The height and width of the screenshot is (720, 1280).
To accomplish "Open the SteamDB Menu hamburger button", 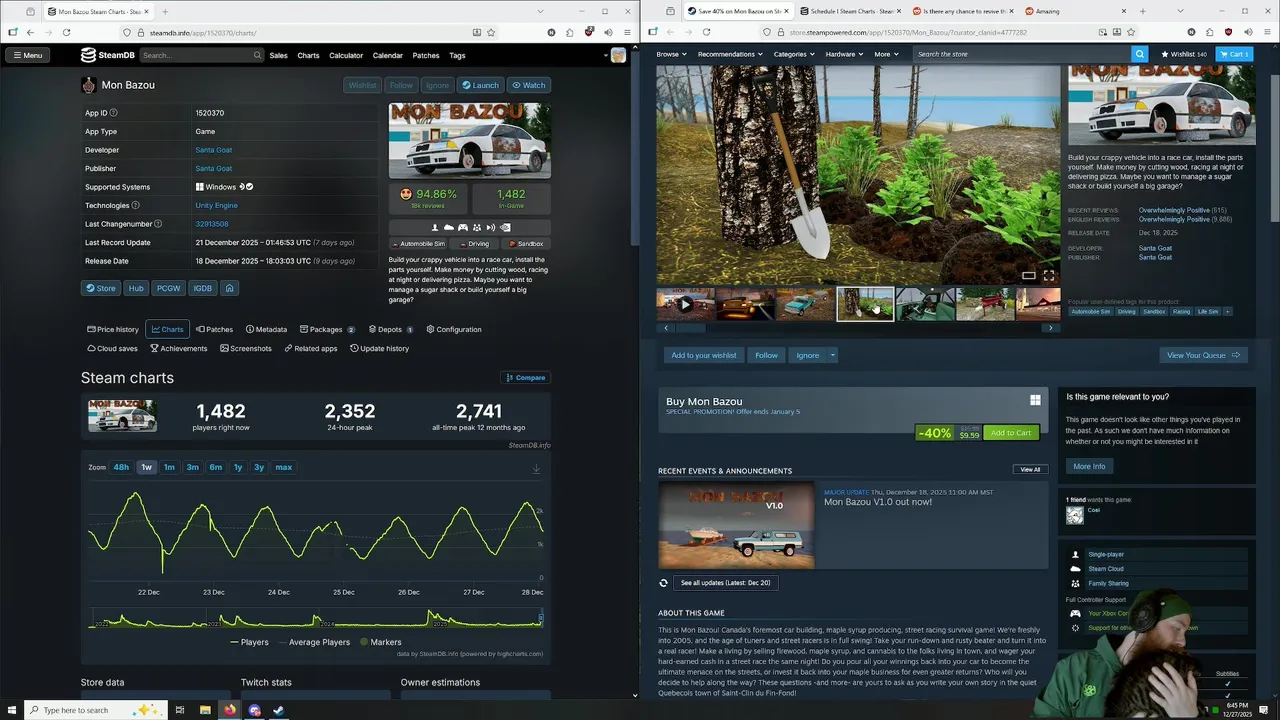I will click(x=28, y=55).
